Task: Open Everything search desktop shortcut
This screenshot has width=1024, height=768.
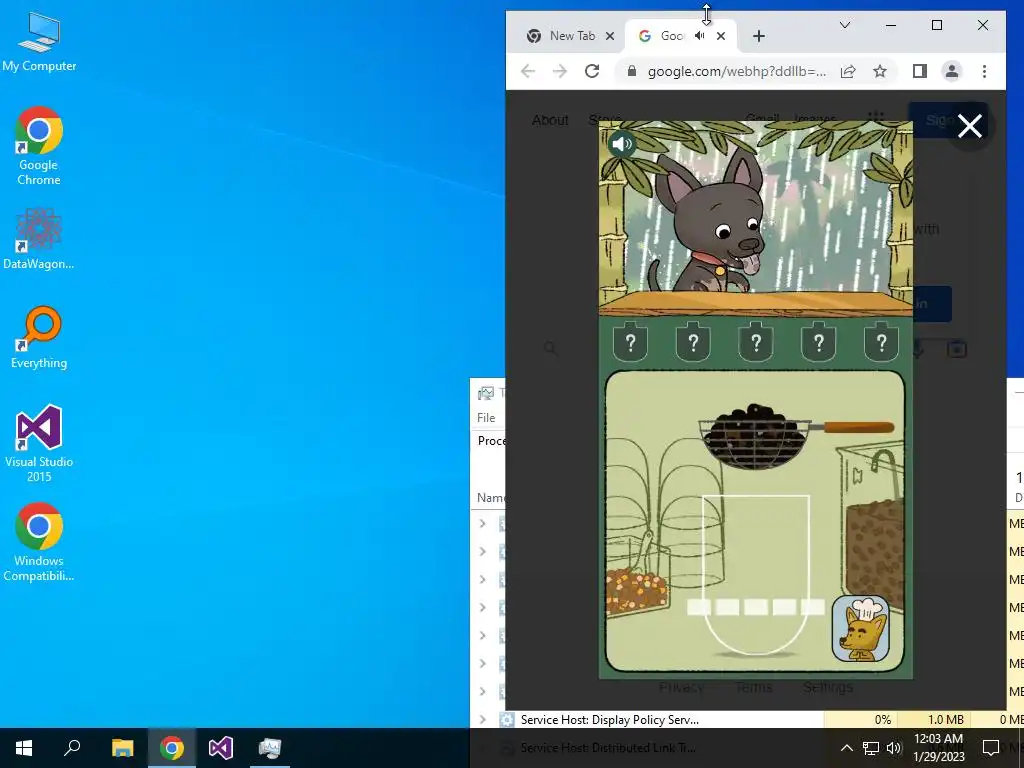Action: point(39,338)
